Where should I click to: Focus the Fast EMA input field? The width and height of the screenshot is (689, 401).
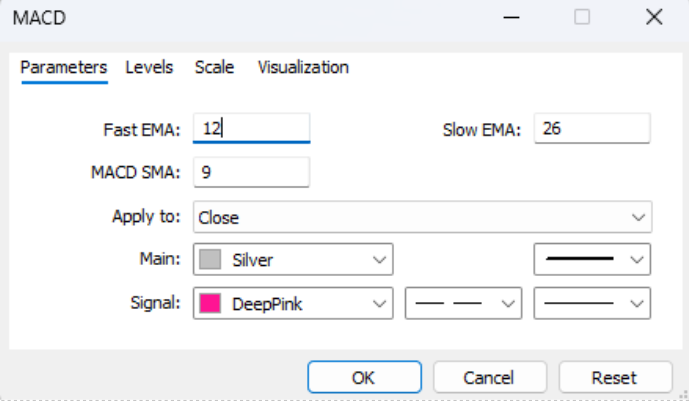pyautogui.click(x=252, y=128)
